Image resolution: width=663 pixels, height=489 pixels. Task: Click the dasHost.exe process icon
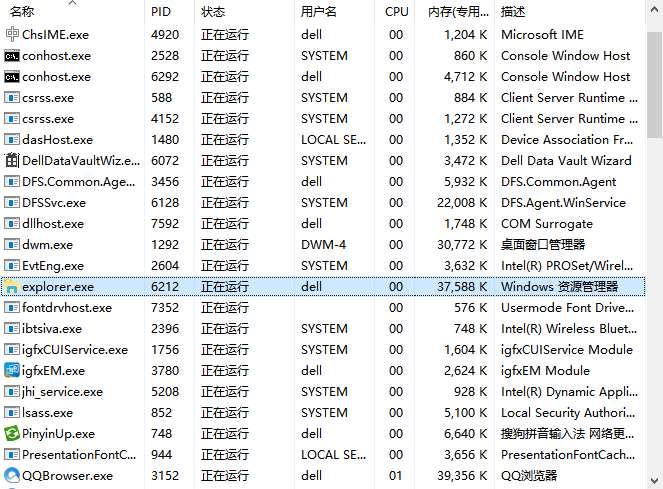click(12, 140)
